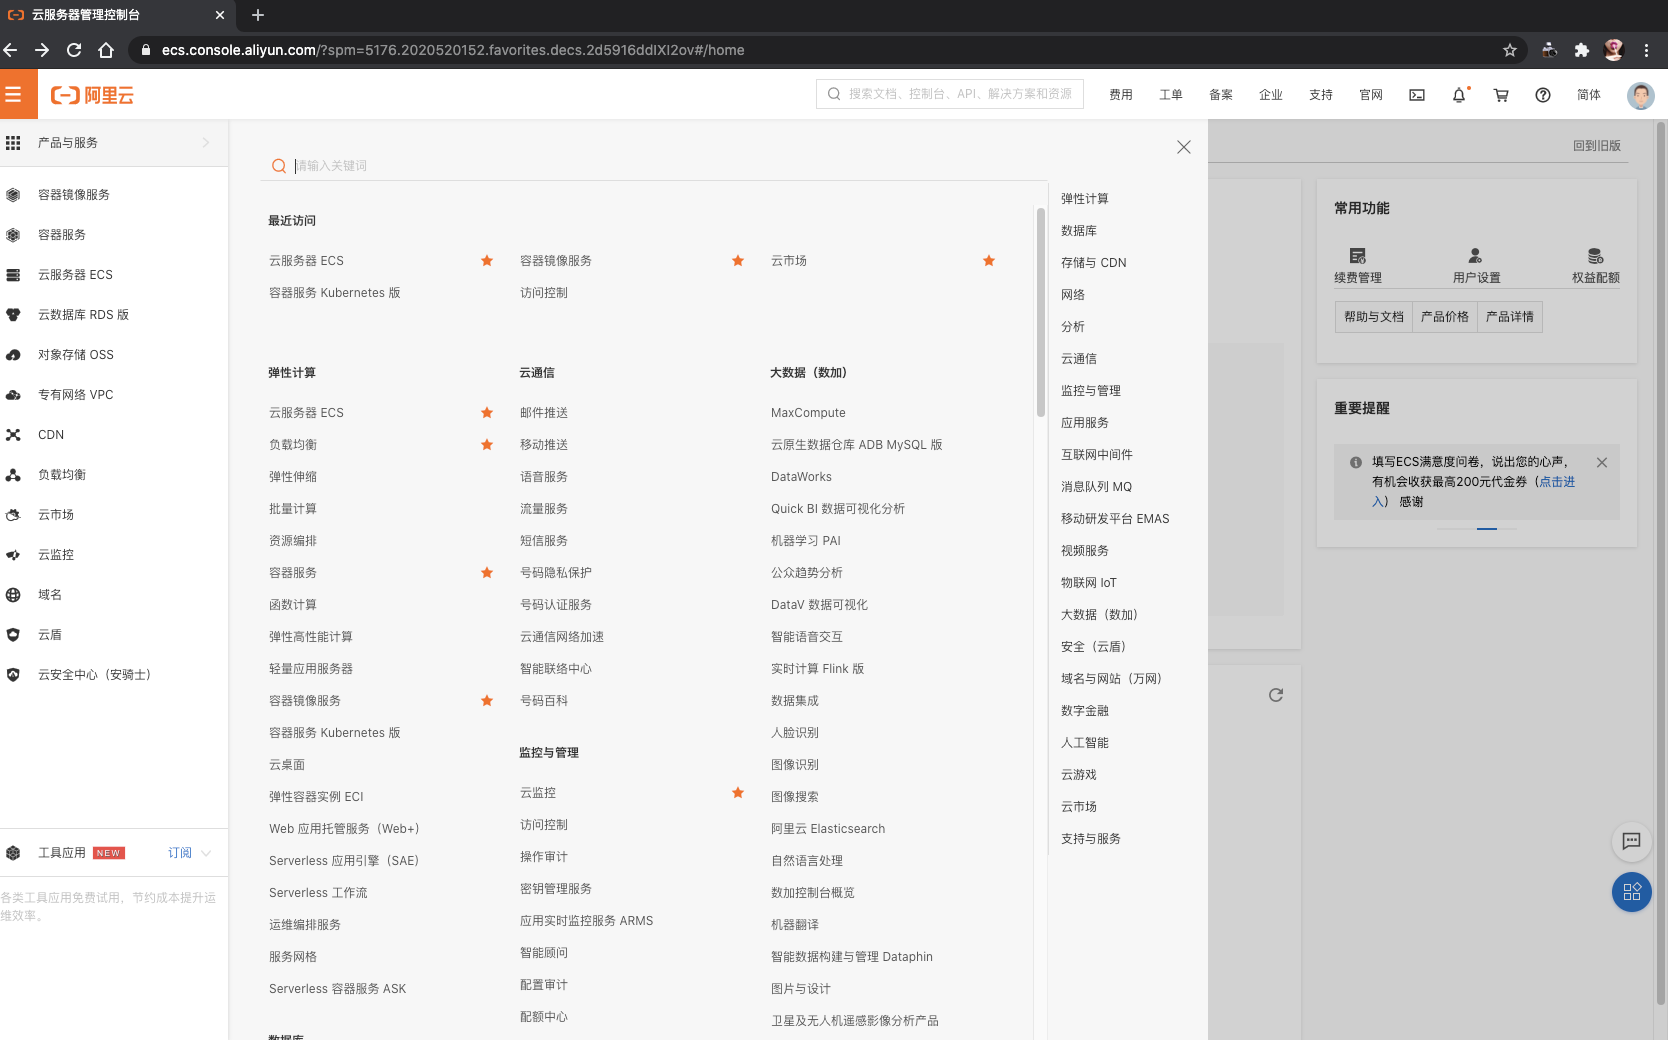Click the 帮助与文档 button

pyautogui.click(x=1373, y=317)
